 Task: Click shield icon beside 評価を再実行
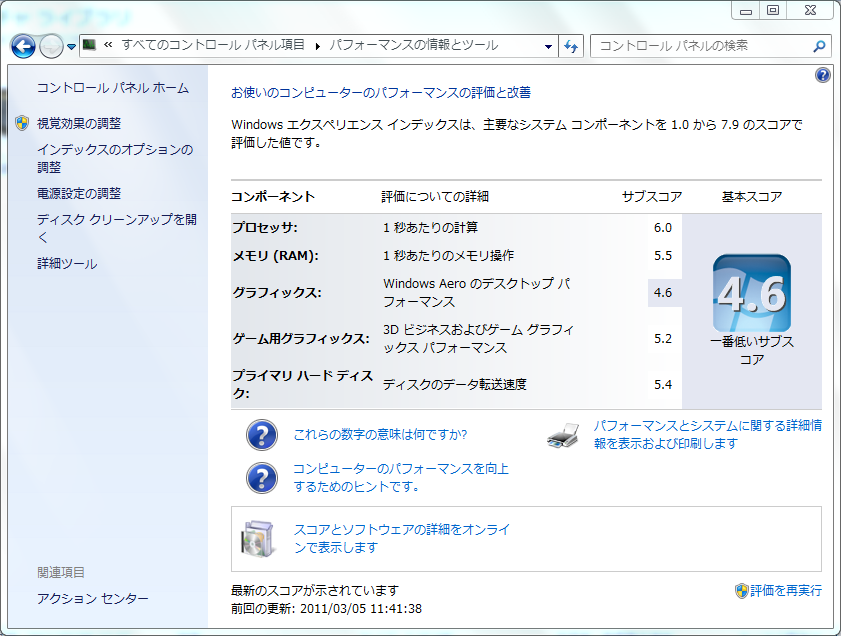tap(741, 591)
